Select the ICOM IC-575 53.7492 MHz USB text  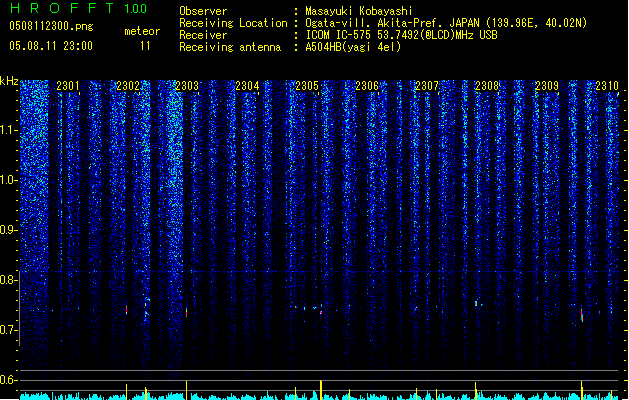coord(402,35)
